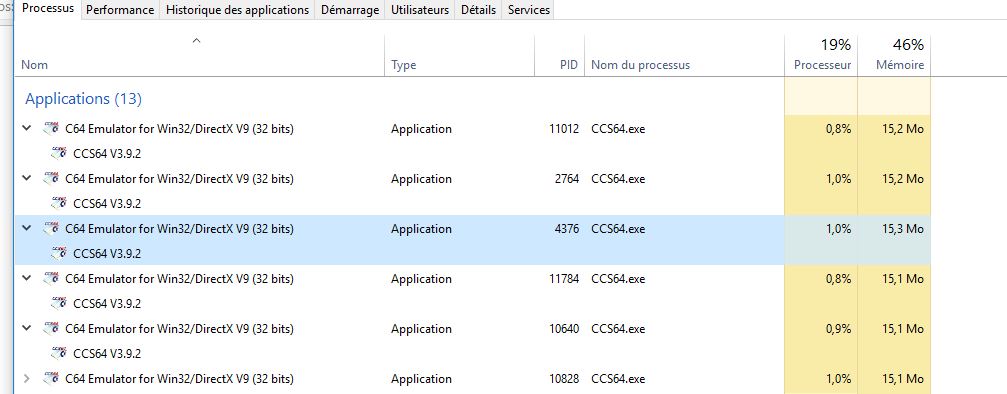Click 15,2 Mo memory cell for PID 11012

[x=902, y=129]
